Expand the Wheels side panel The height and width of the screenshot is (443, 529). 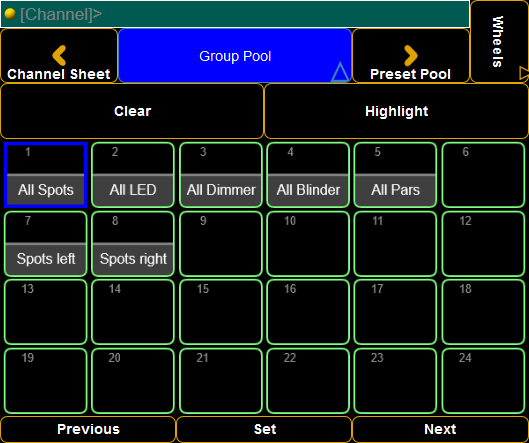(499, 41)
